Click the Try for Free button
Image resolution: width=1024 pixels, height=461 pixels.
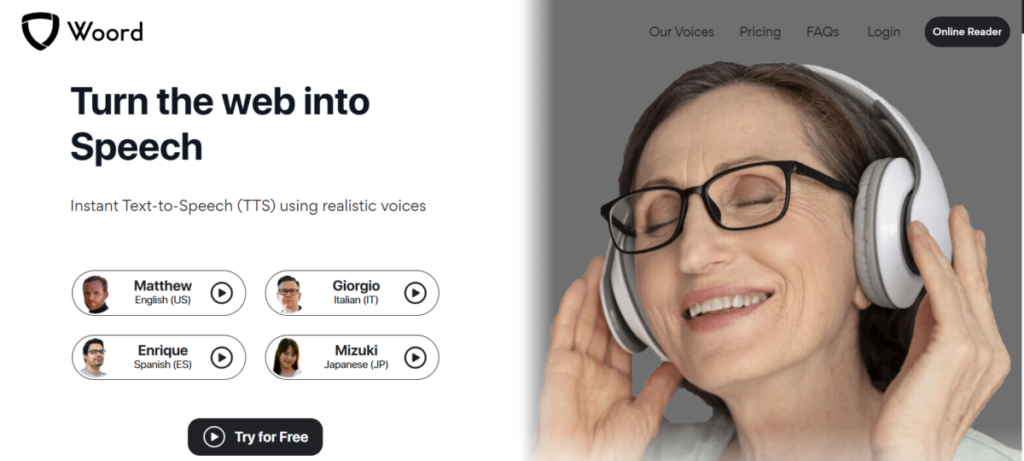click(x=255, y=437)
